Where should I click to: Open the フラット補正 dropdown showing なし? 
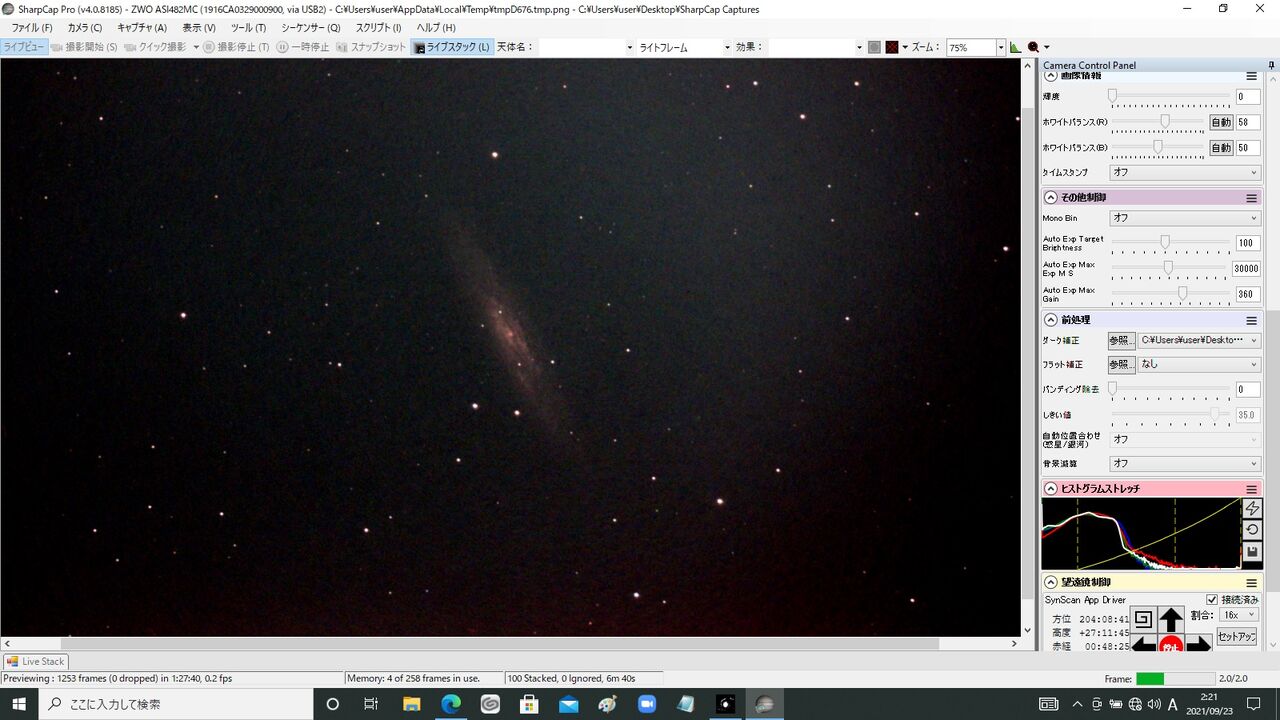pyautogui.click(x=1200, y=365)
